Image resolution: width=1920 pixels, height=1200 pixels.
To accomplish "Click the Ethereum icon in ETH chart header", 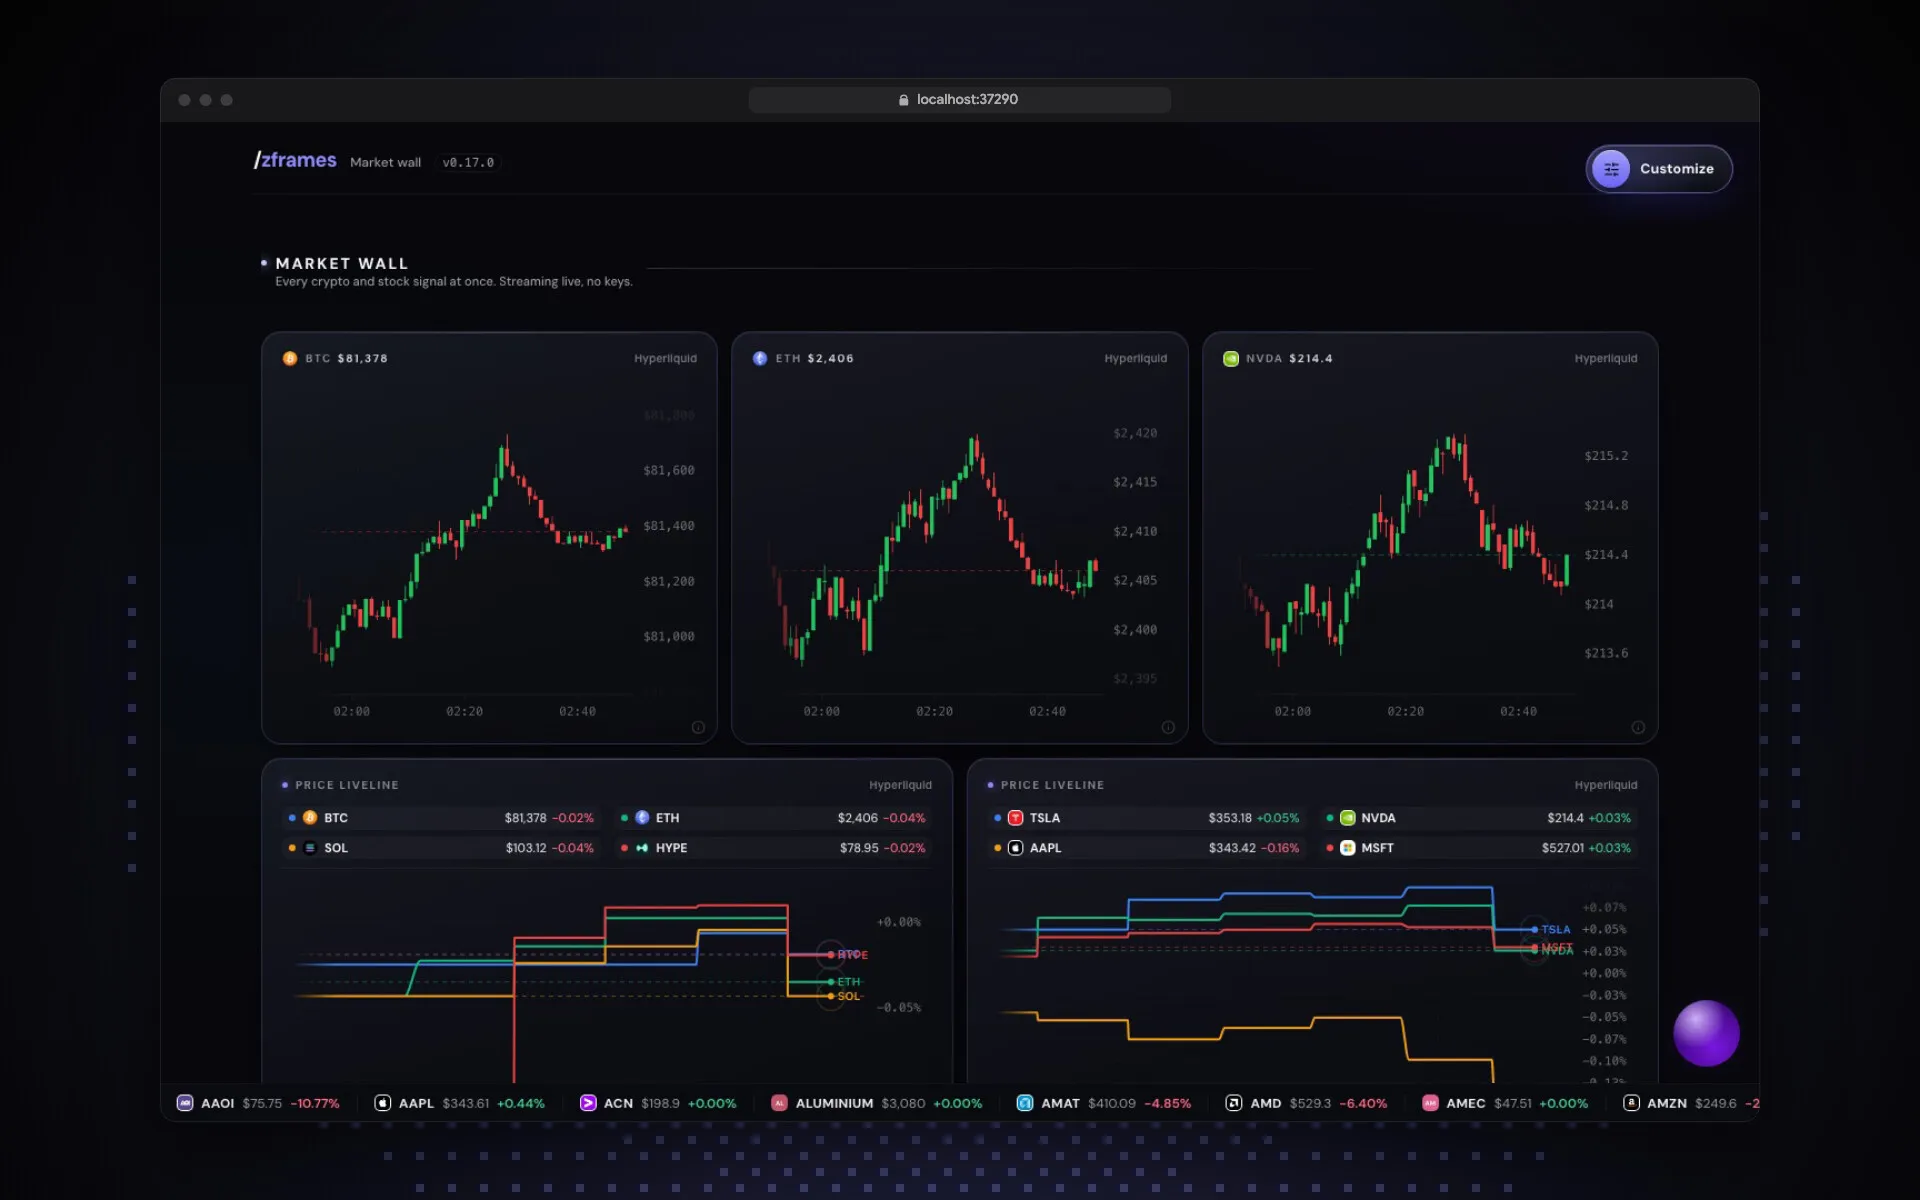I will [x=760, y=358].
